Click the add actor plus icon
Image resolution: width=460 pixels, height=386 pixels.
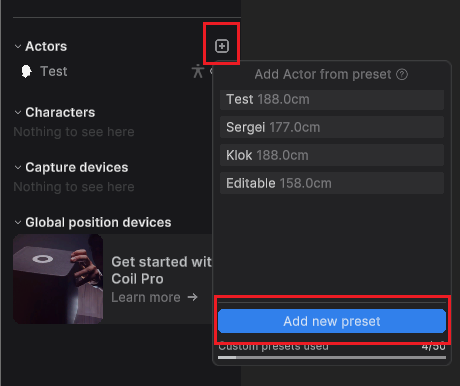tap(222, 46)
